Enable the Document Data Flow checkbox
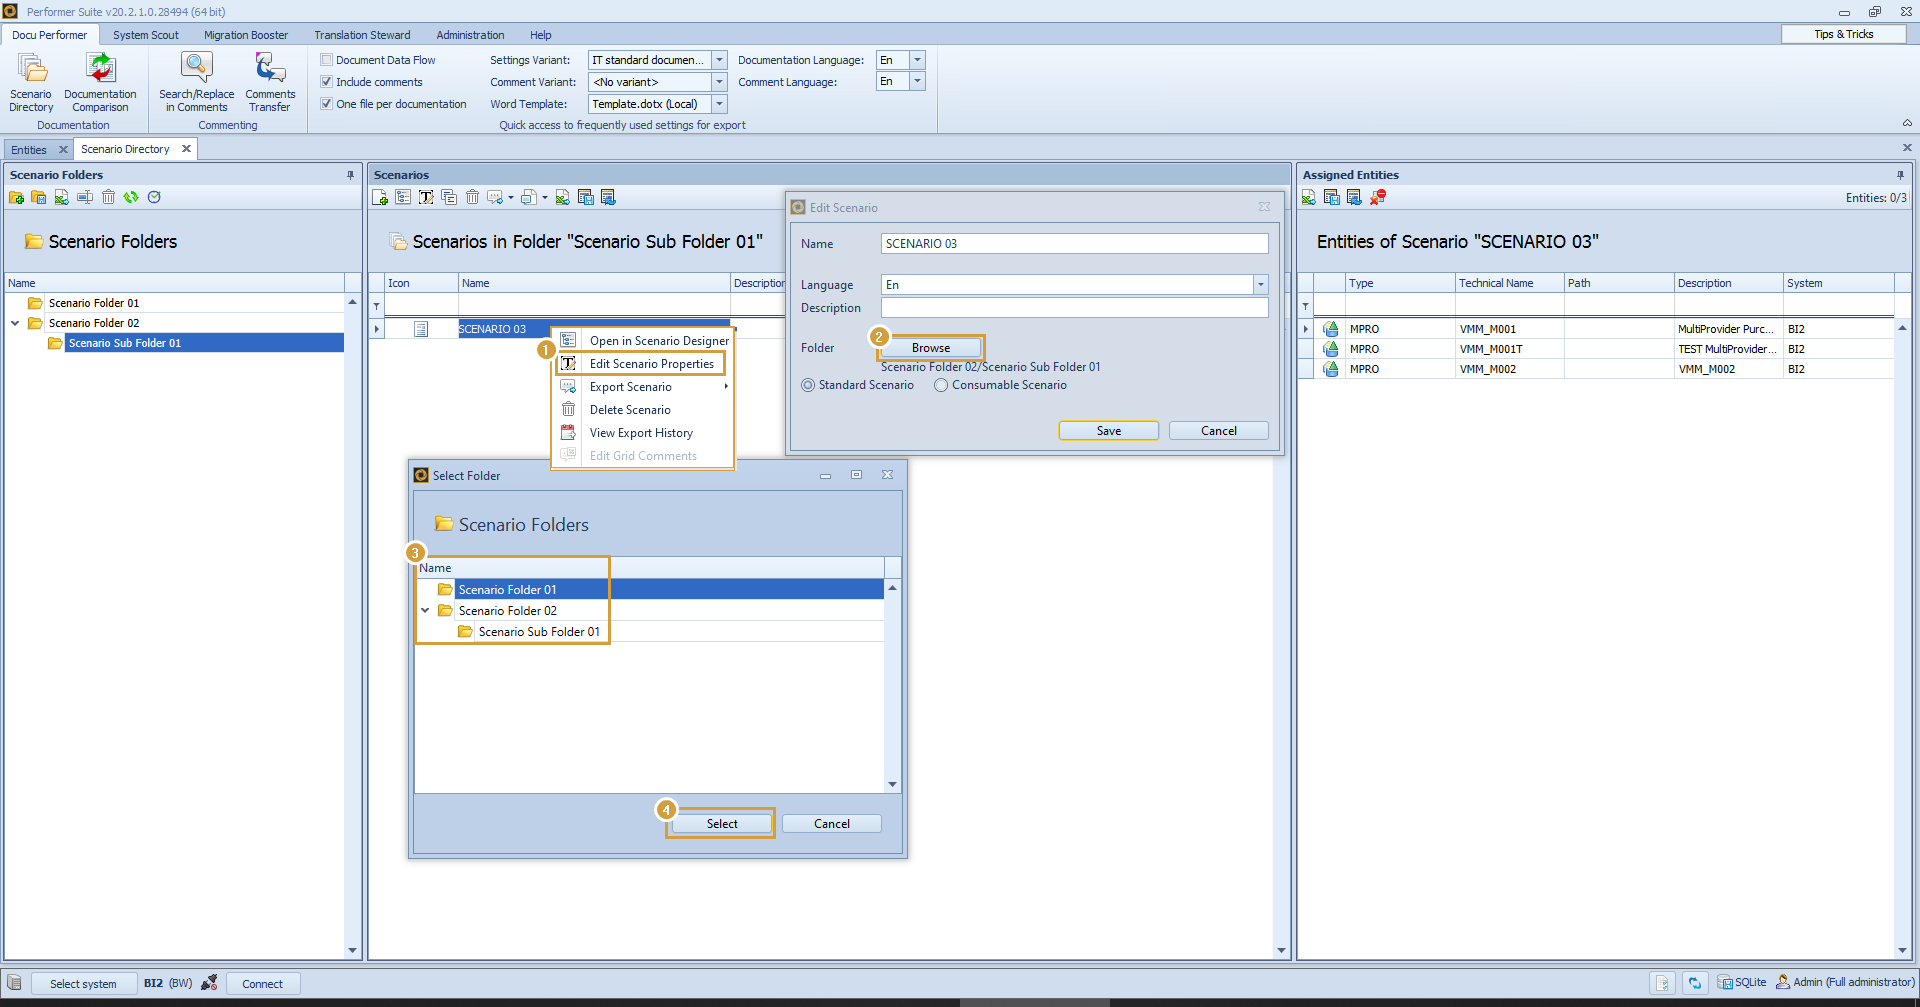This screenshot has height=1007, width=1920. [326, 59]
